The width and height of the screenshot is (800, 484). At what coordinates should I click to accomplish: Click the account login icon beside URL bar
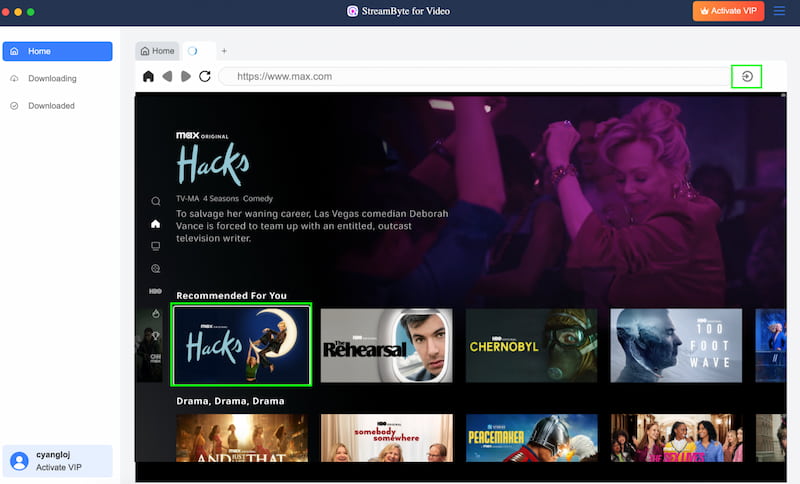tap(746, 77)
